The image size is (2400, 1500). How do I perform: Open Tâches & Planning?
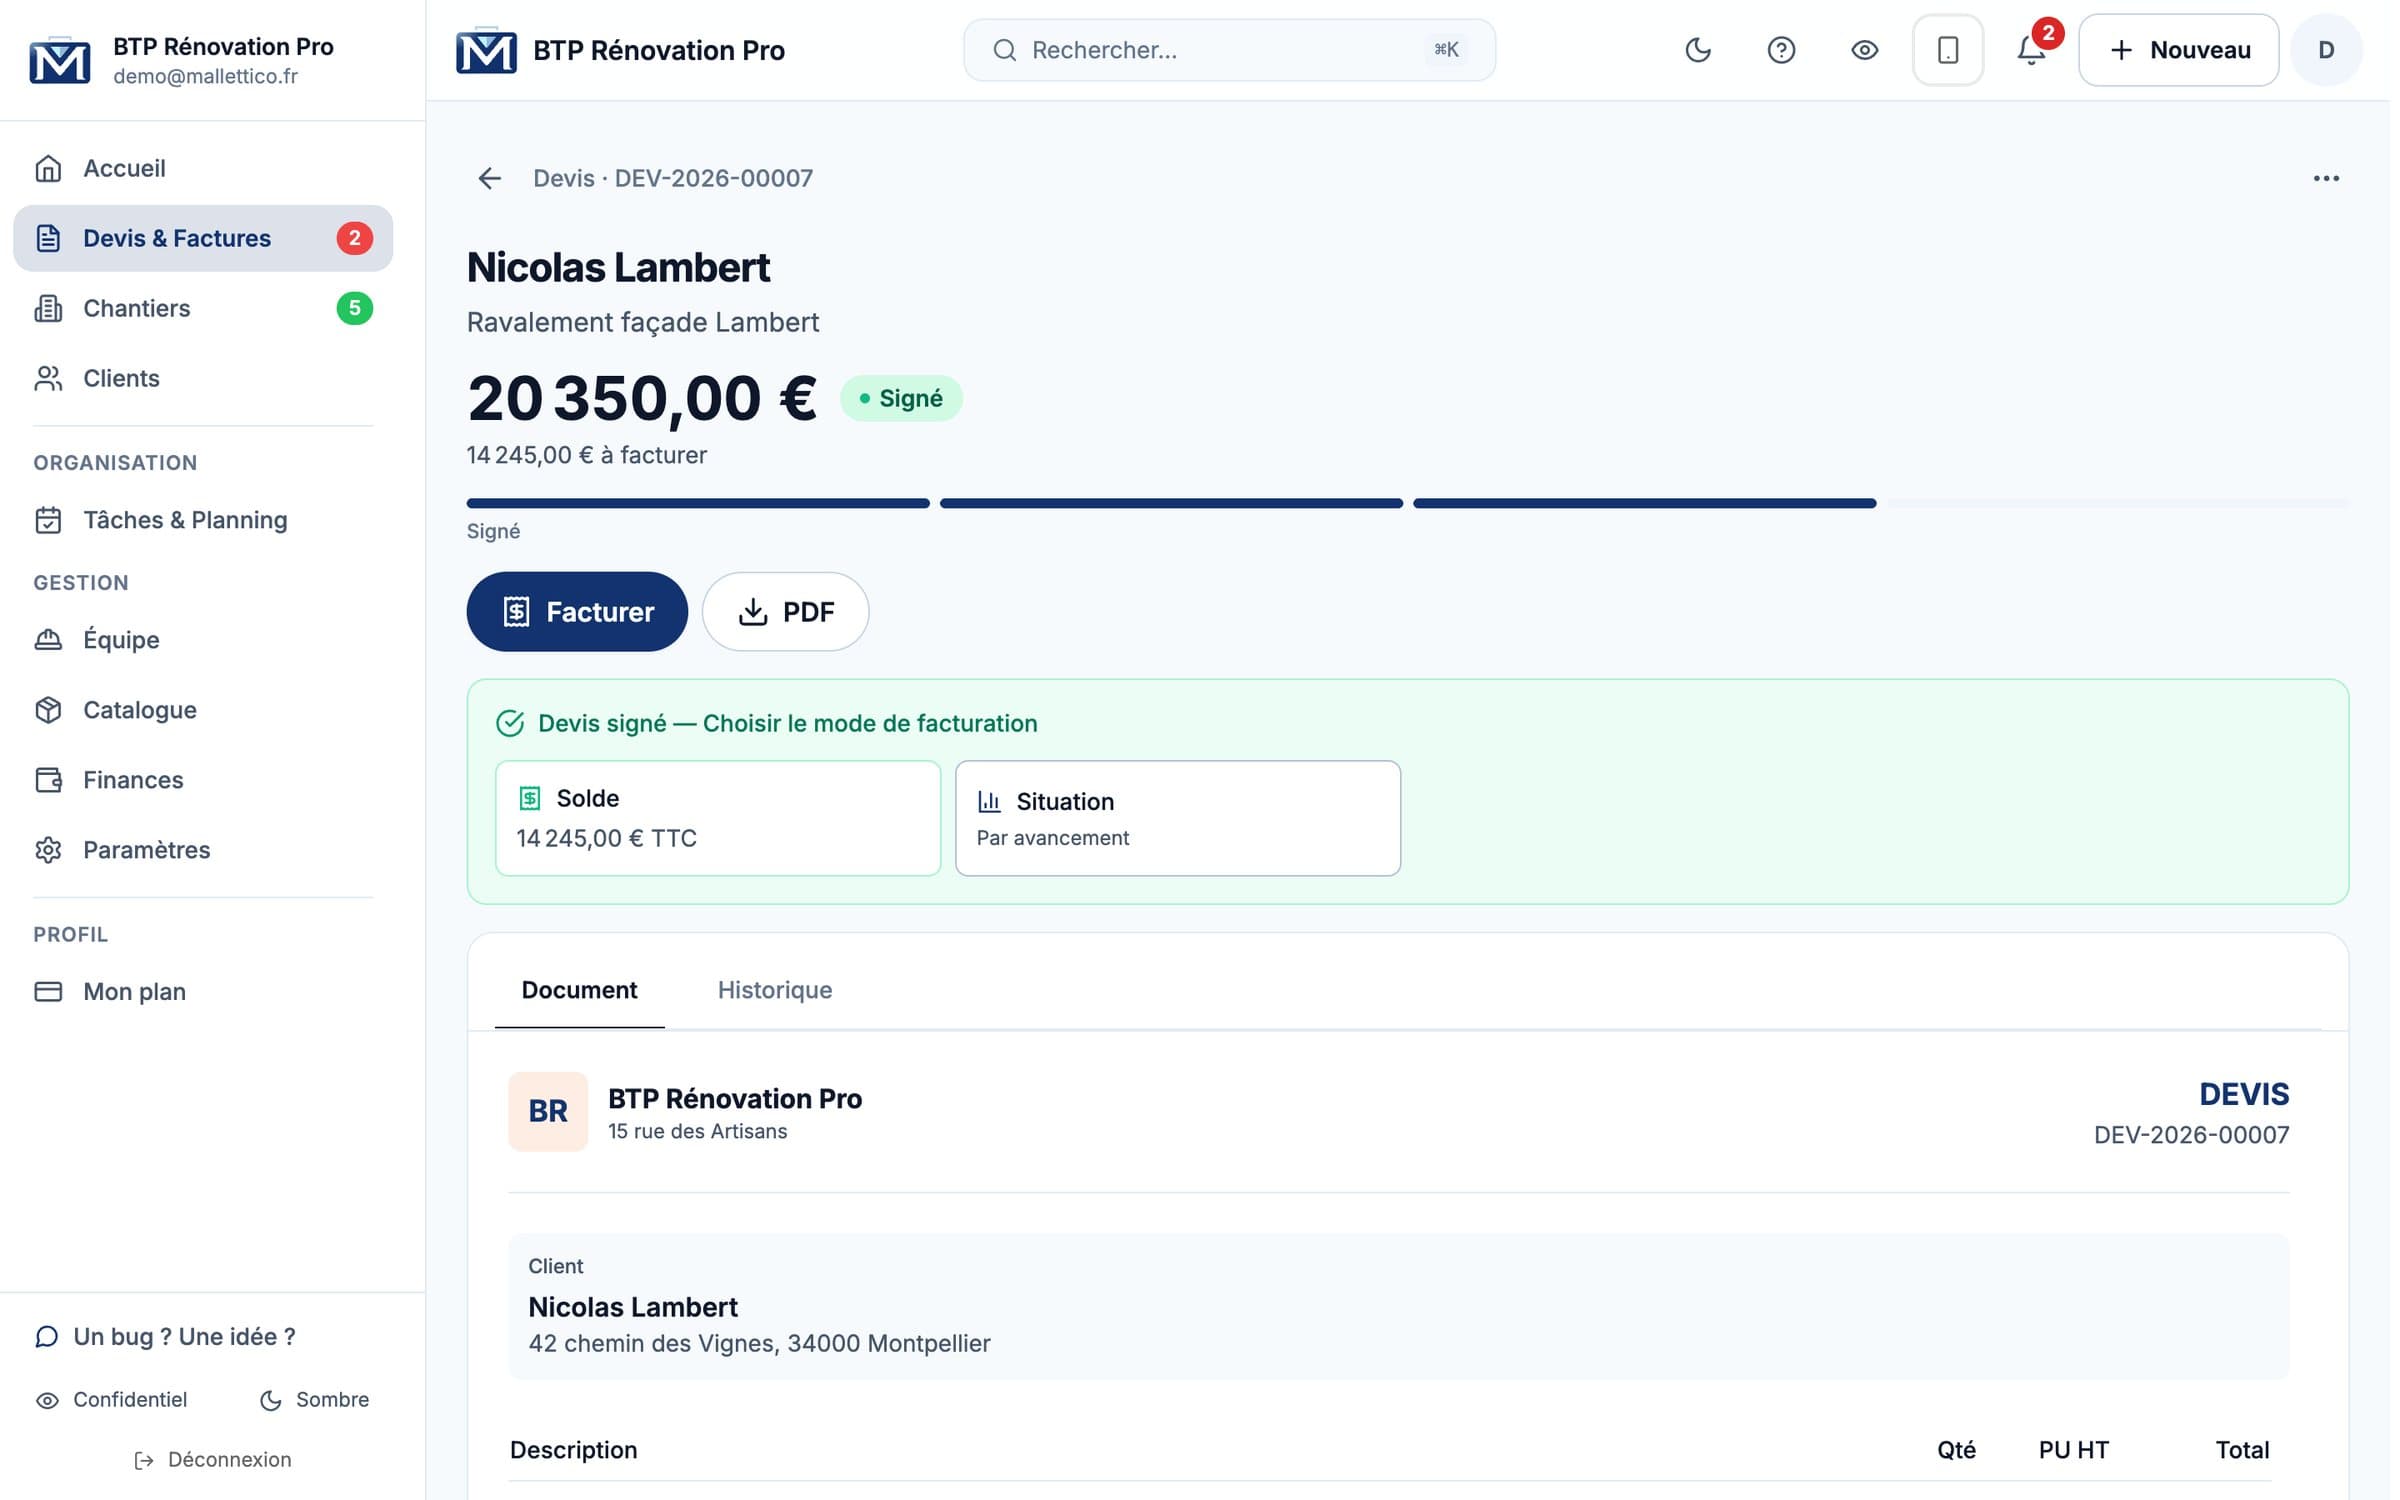click(203, 520)
